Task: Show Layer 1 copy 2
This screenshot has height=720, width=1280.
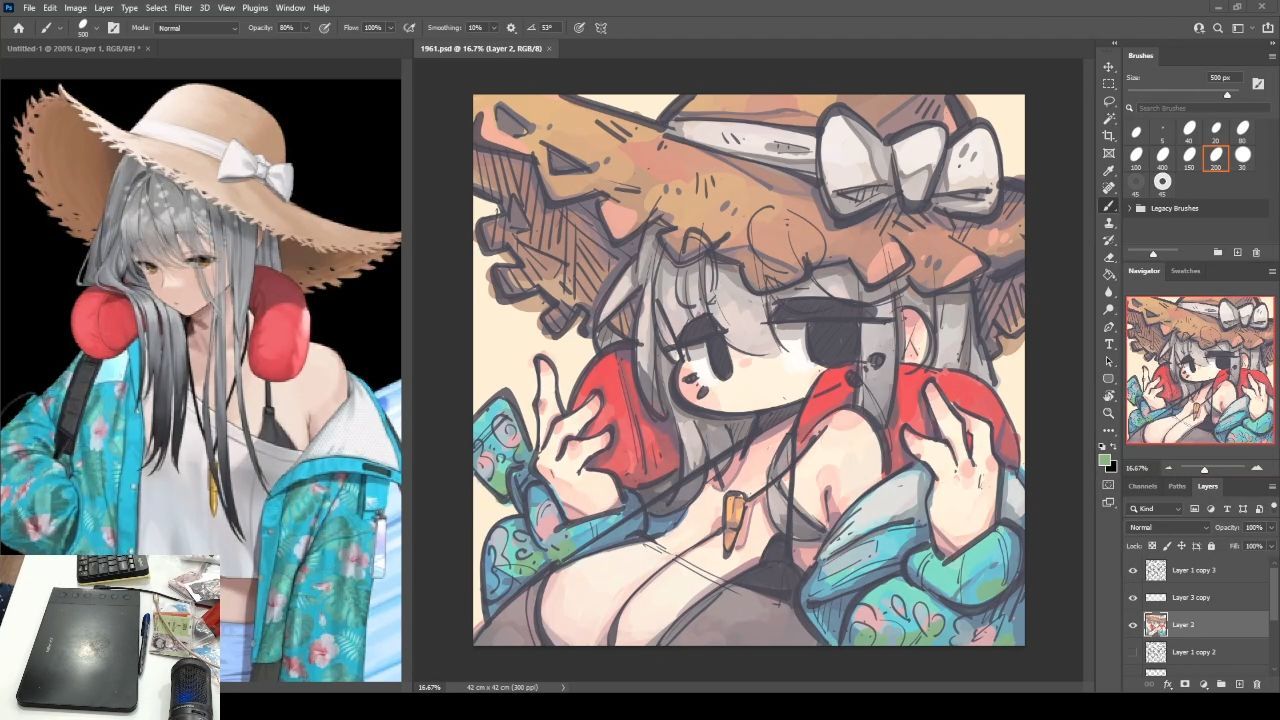Action: coord(1133,653)
